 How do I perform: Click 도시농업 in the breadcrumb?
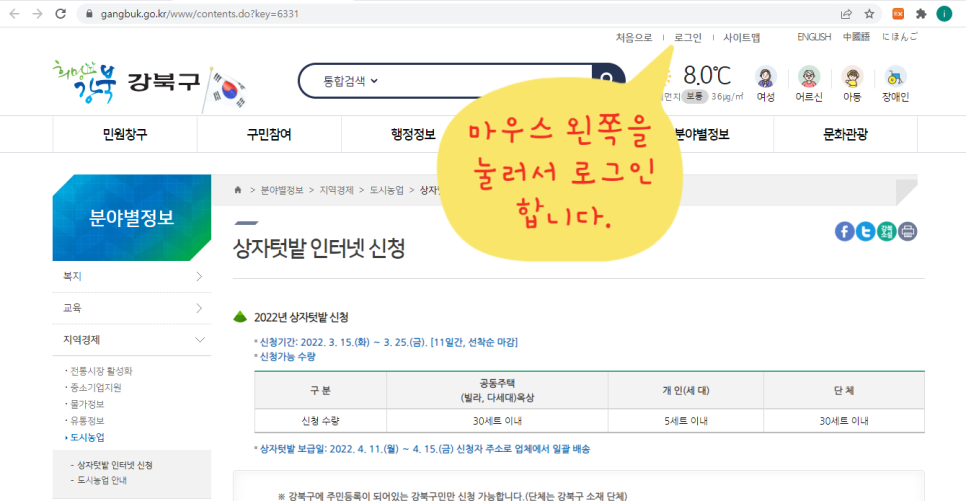pyautogui.click(x=386, y=190)
